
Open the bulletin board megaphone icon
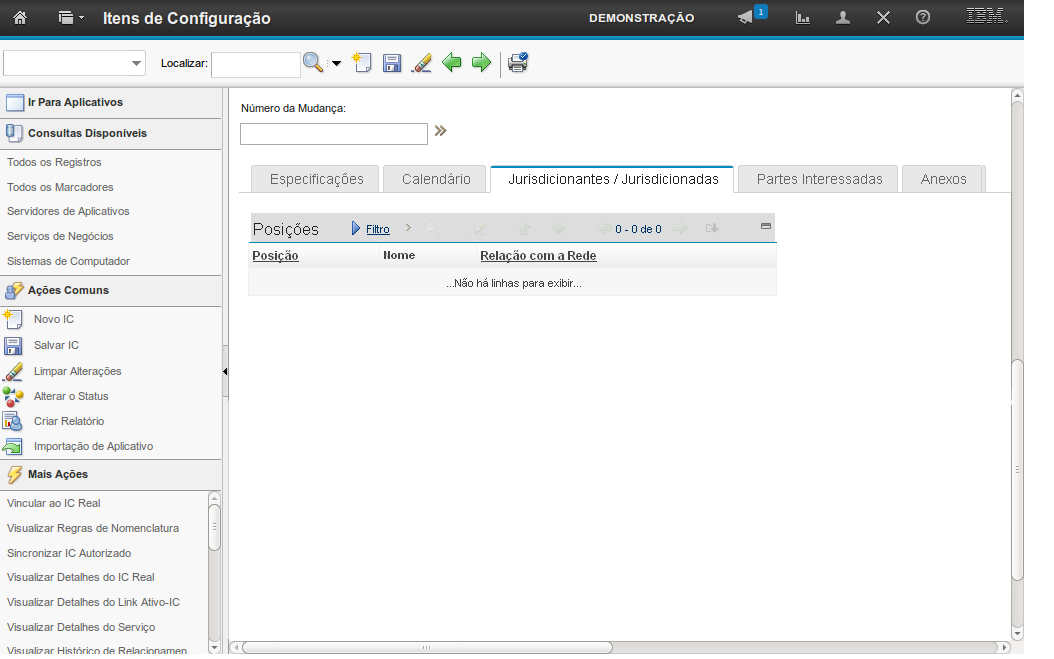pyautogui.click(x=746, y=18)
